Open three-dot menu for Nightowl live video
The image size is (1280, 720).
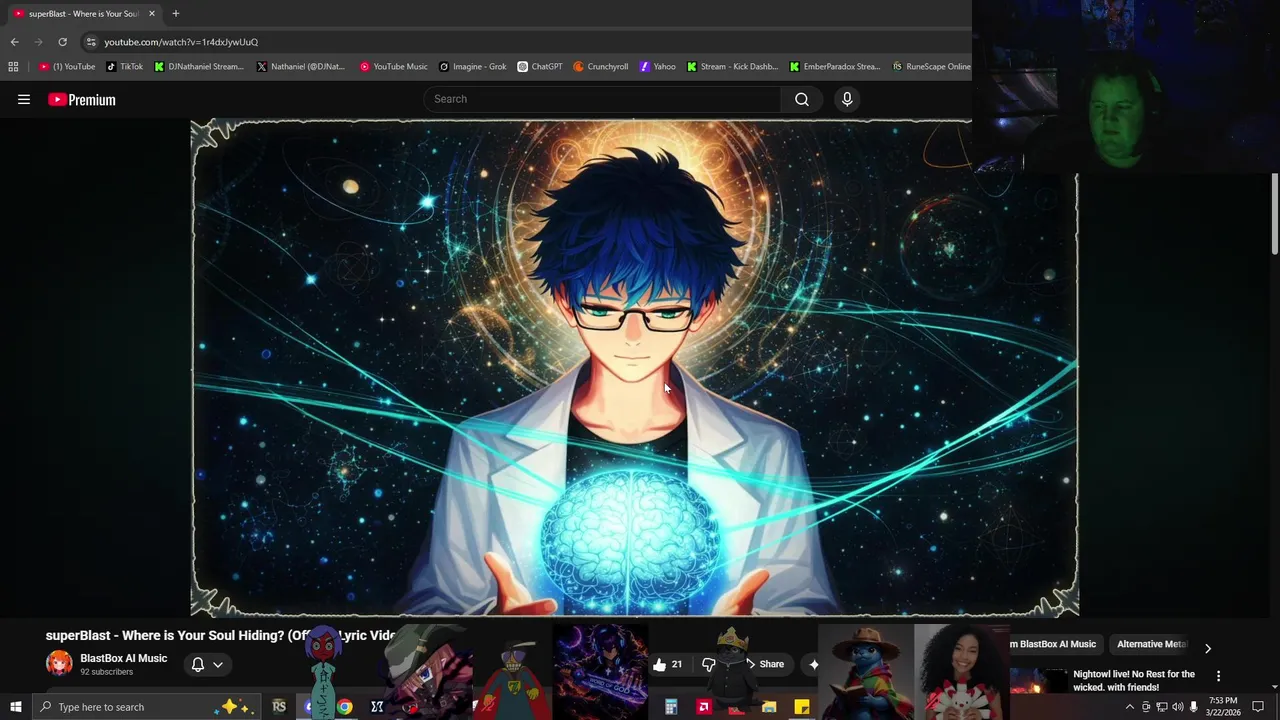(1218, 676)
